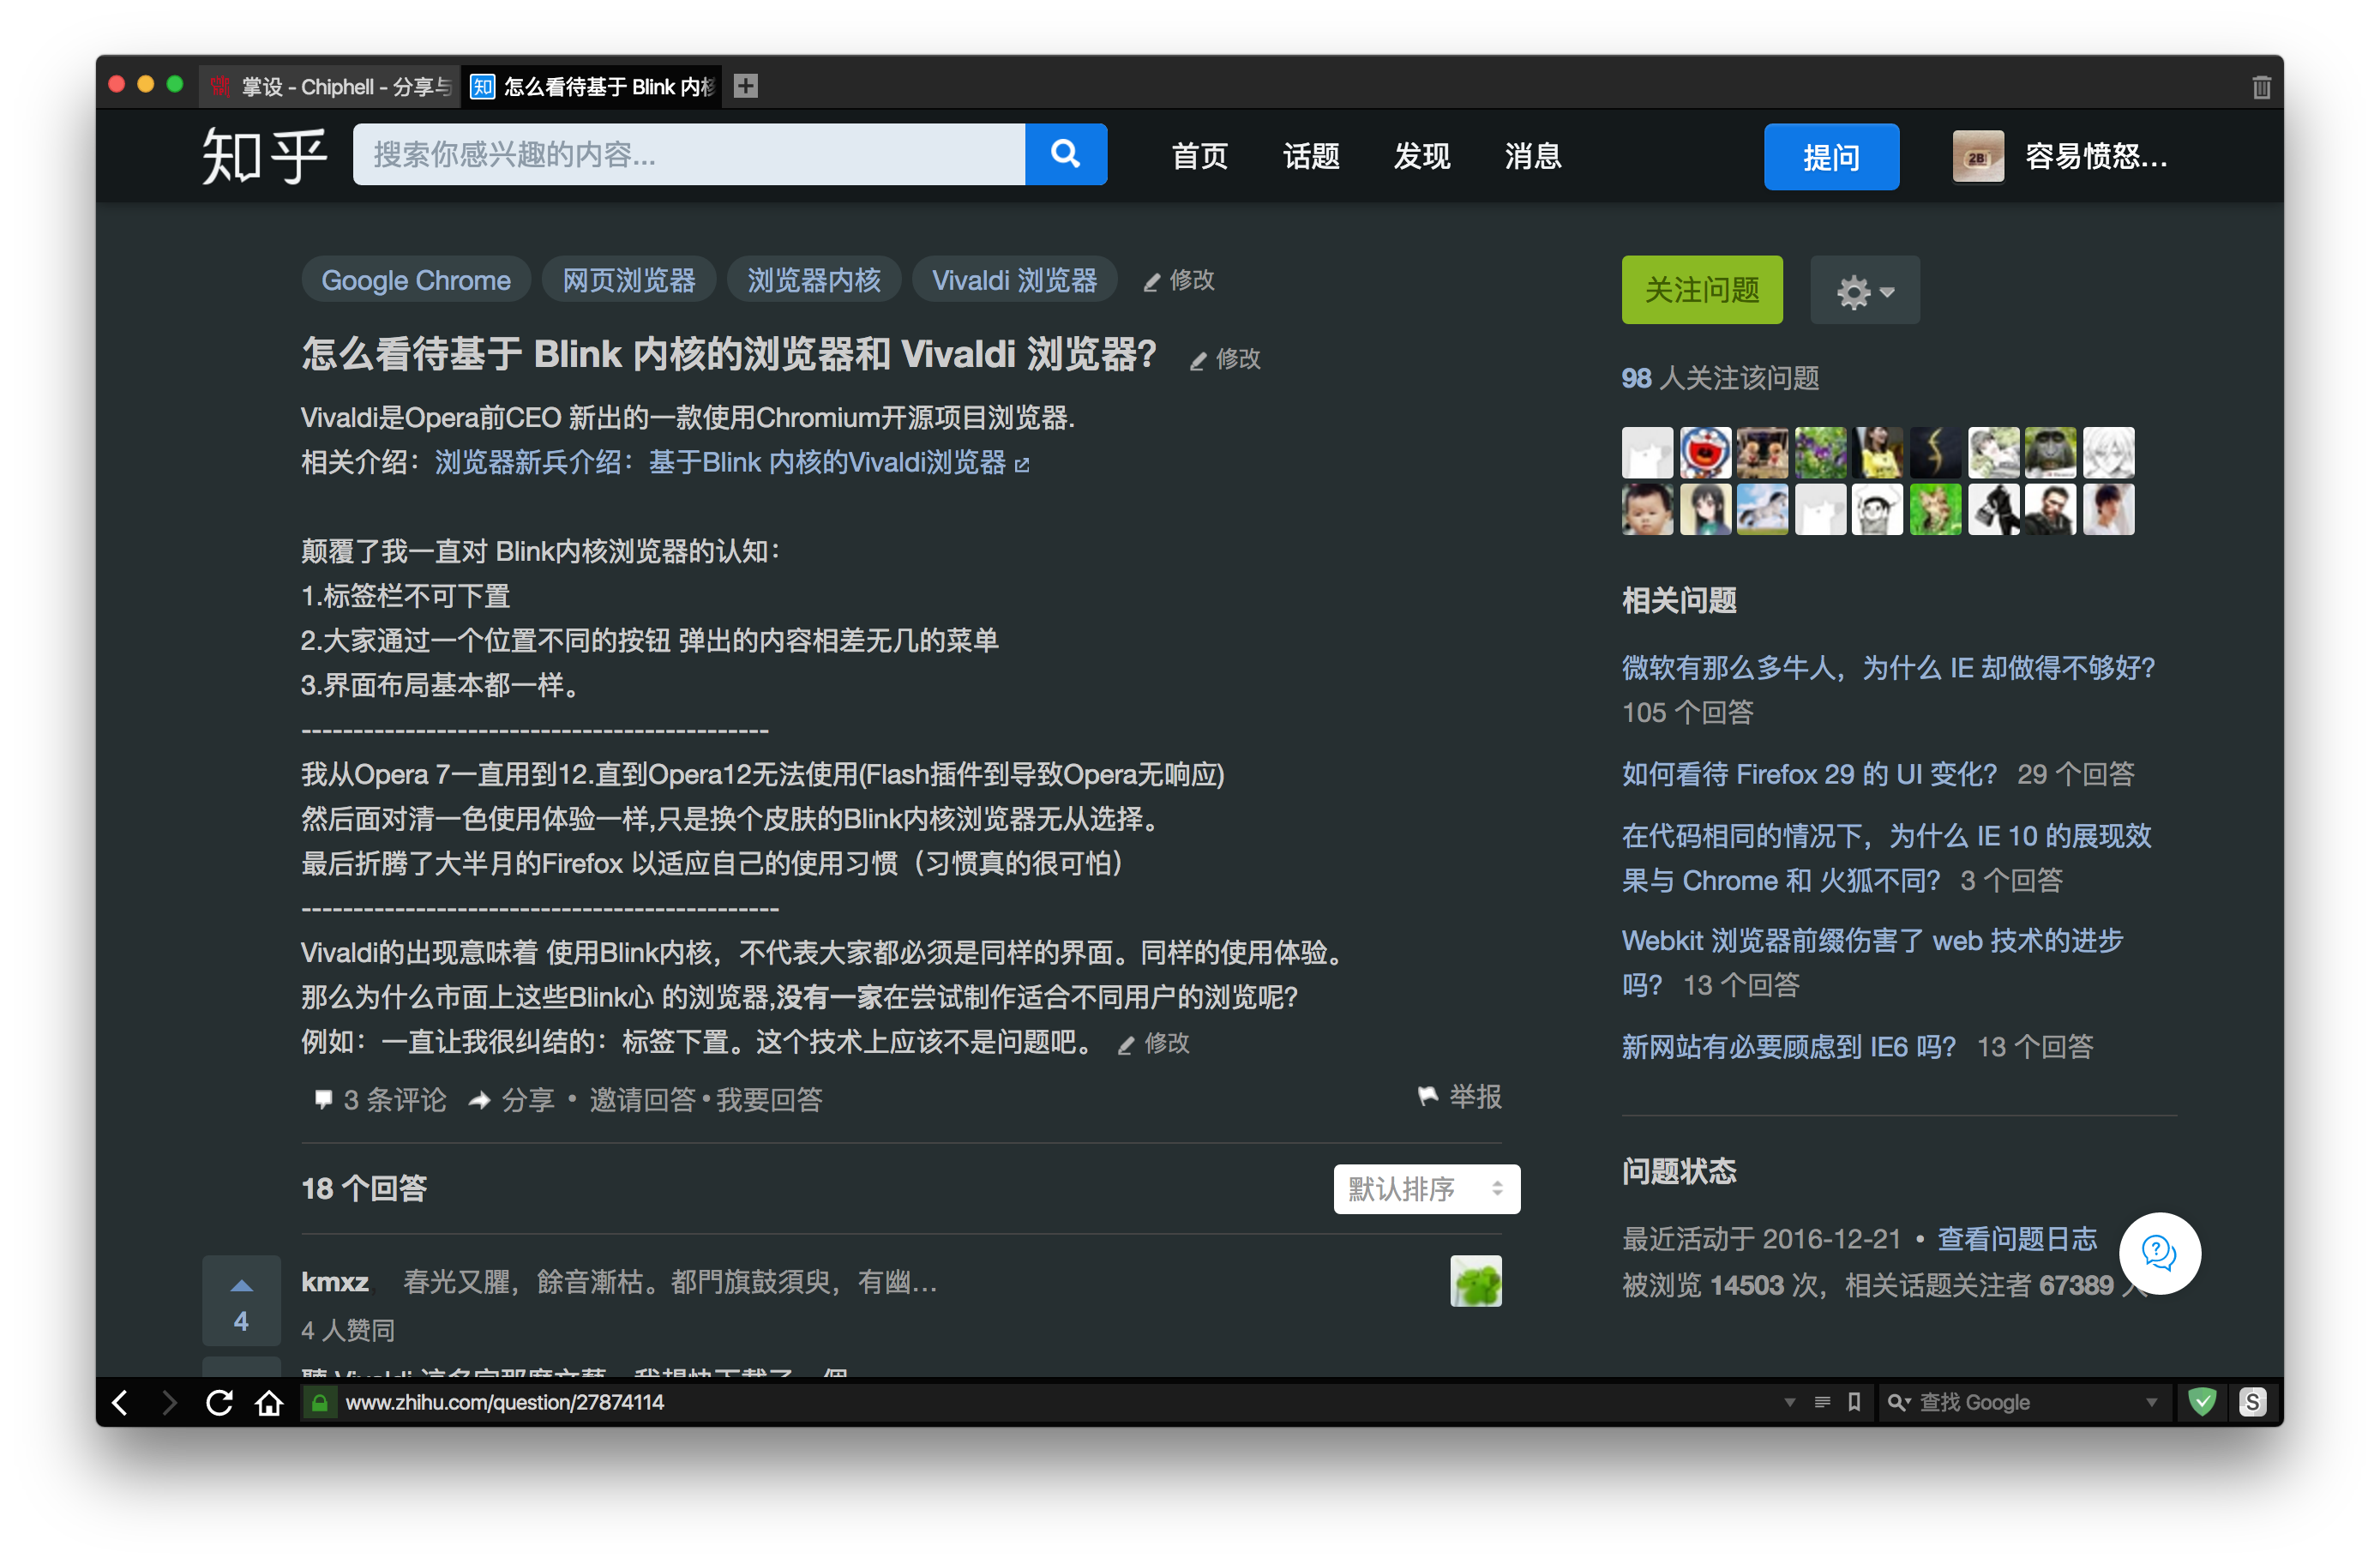Open the reader view icon in address bar

(x=1822, y=1402)
